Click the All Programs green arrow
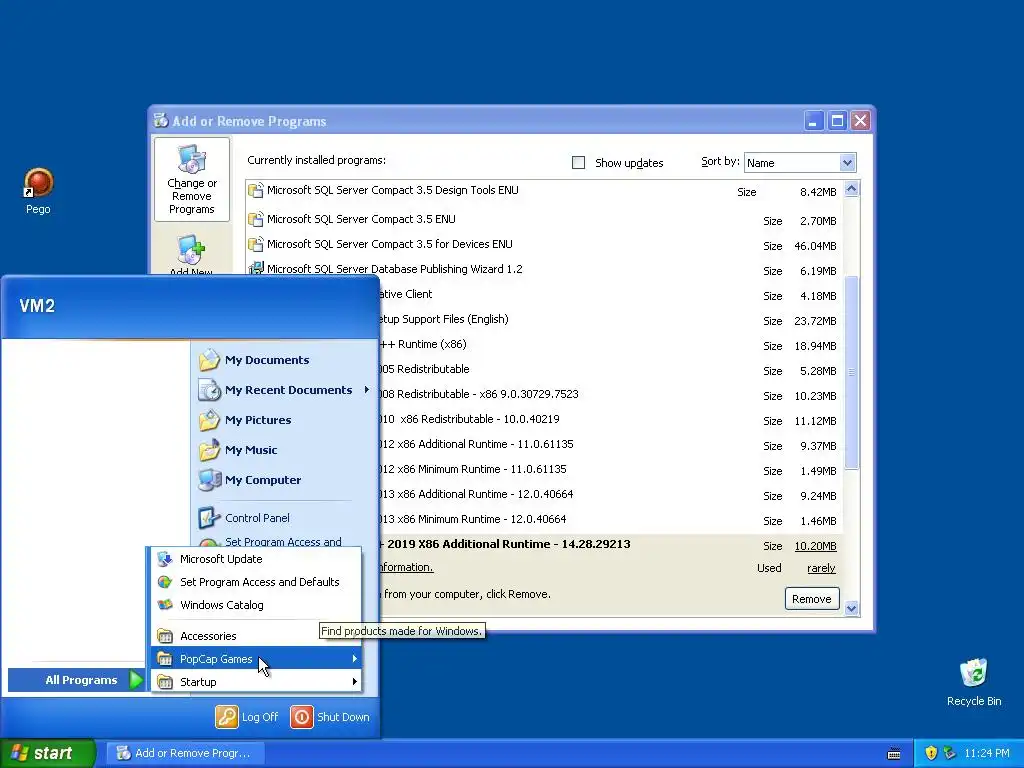 coord(136,680)
